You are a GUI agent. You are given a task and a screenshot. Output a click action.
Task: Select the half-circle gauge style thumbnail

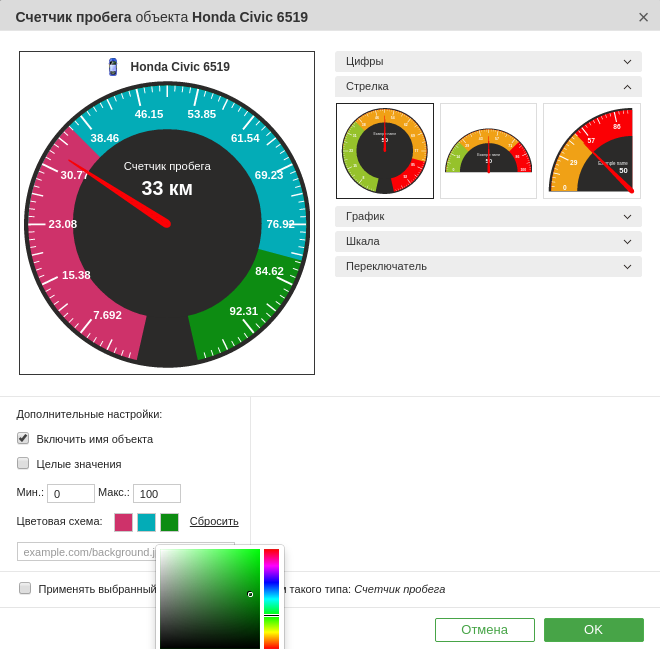pyautogui.click(x=488, y=151)
